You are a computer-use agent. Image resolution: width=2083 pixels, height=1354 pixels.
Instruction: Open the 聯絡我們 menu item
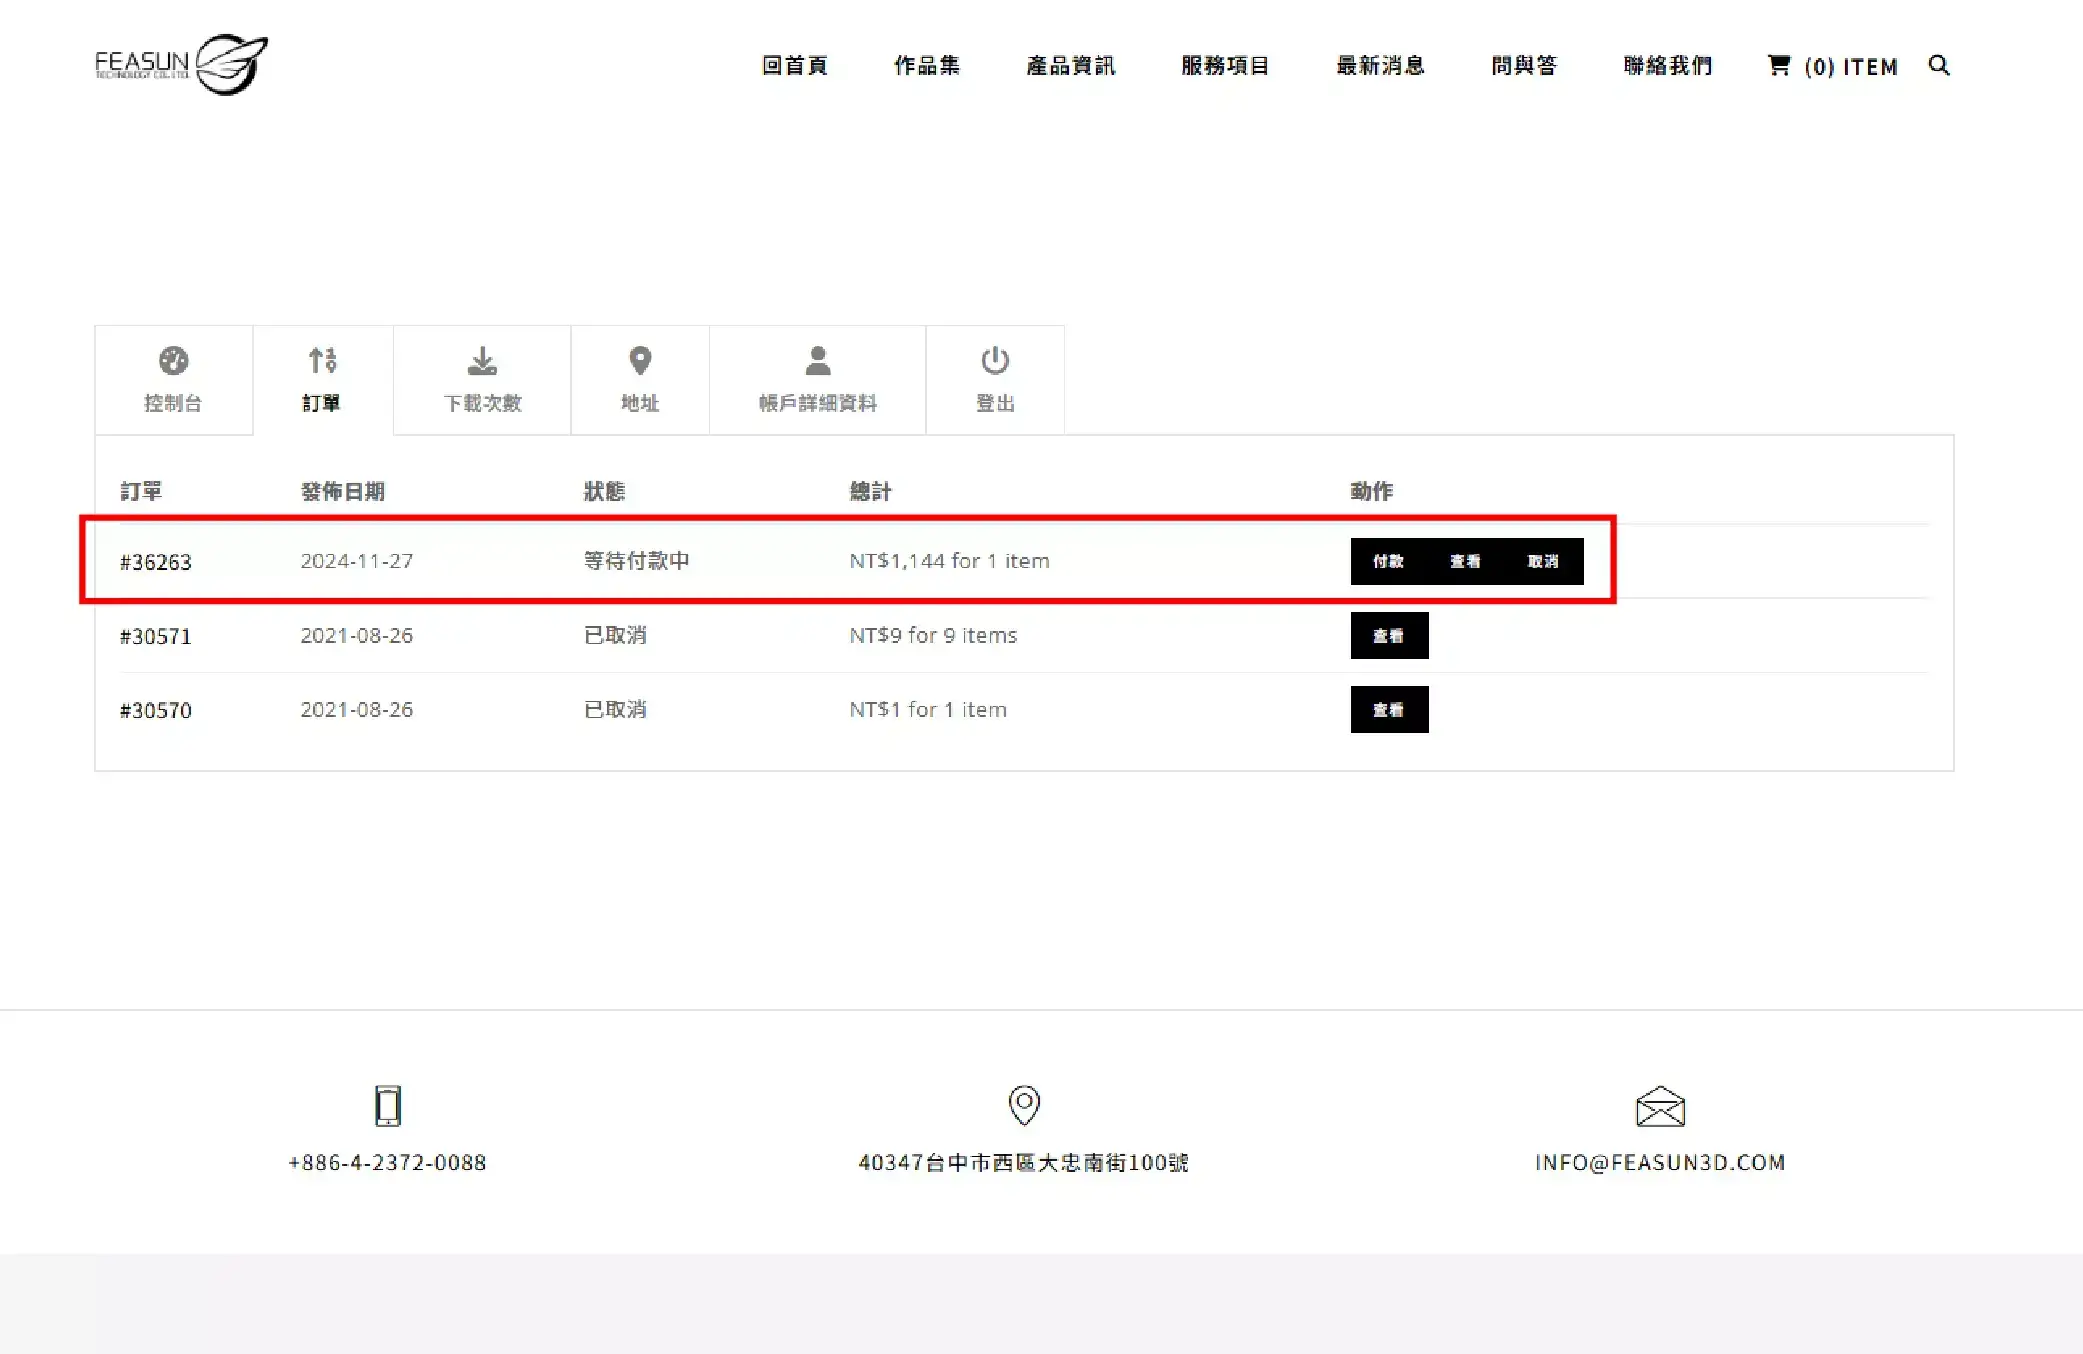(x=1668, y=65)
